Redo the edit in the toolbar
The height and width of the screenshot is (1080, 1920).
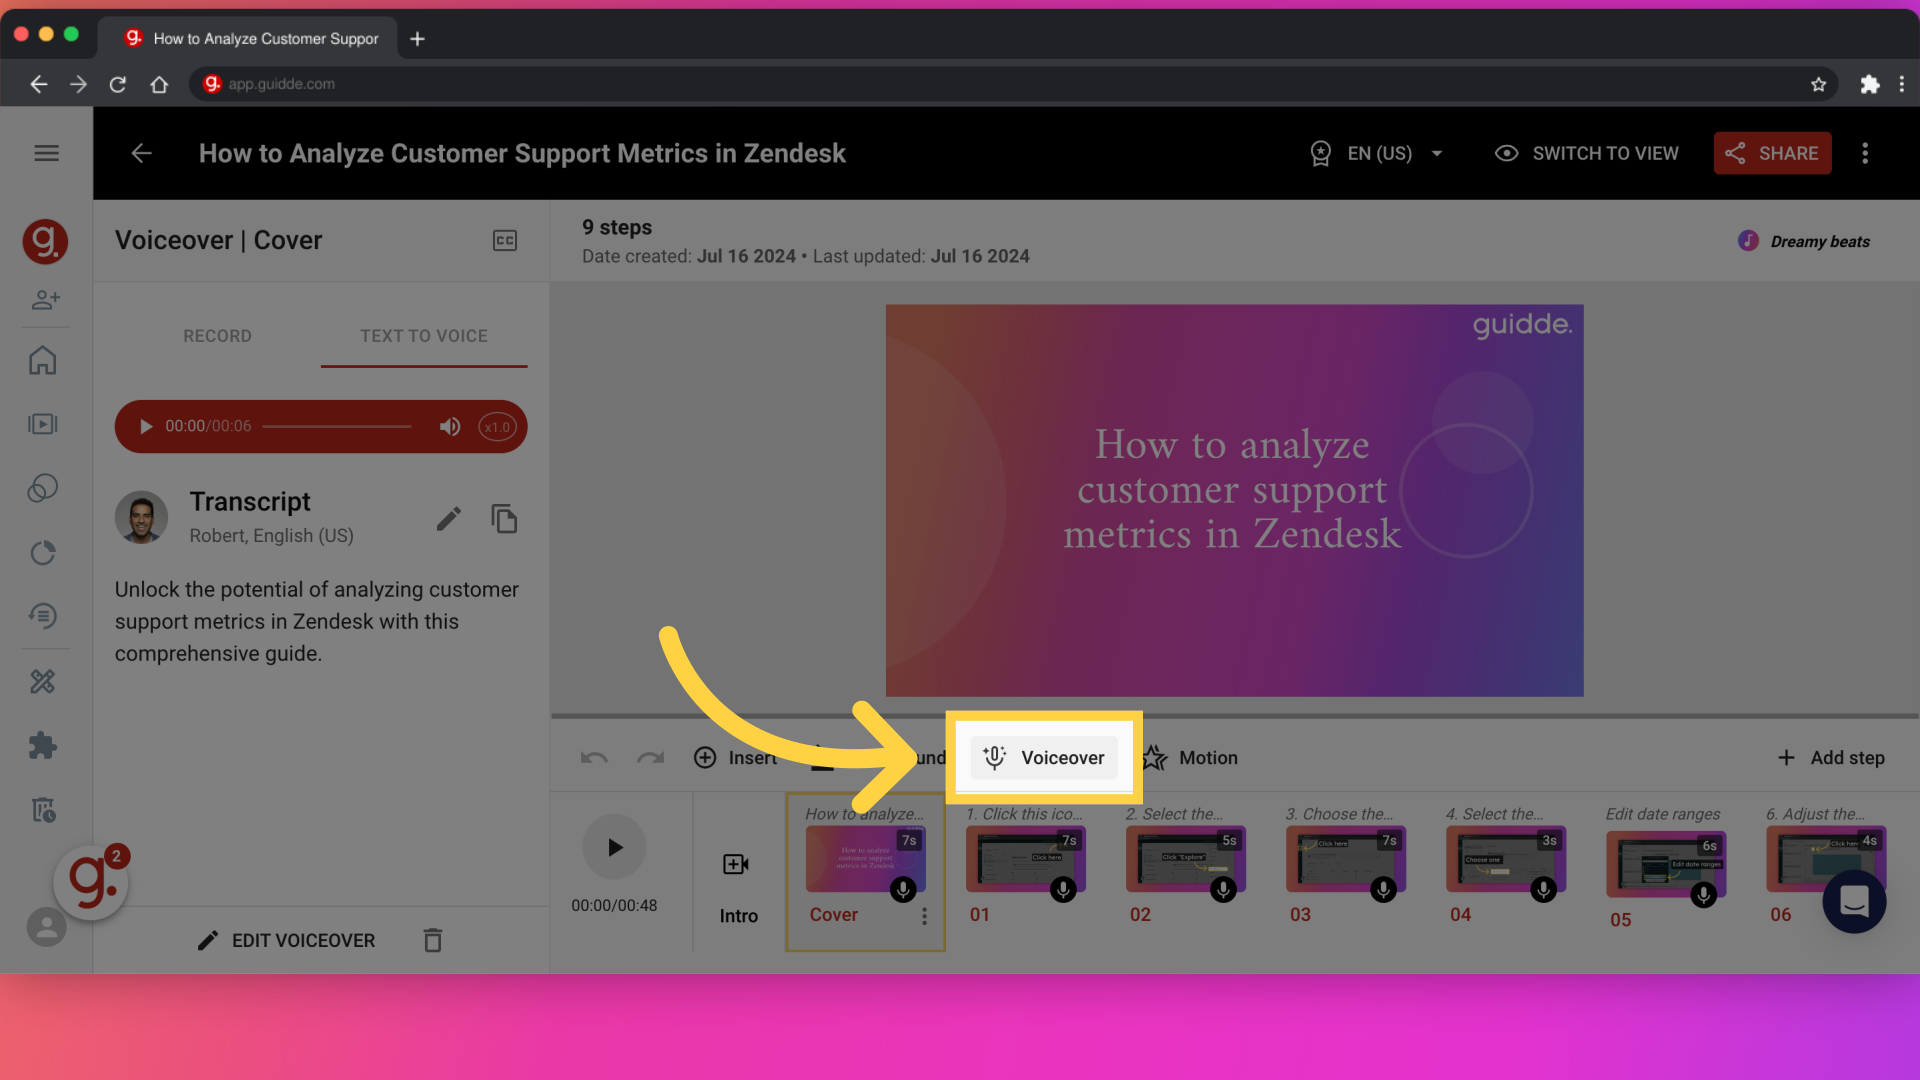pyautogui.click(x=651, y=758)
